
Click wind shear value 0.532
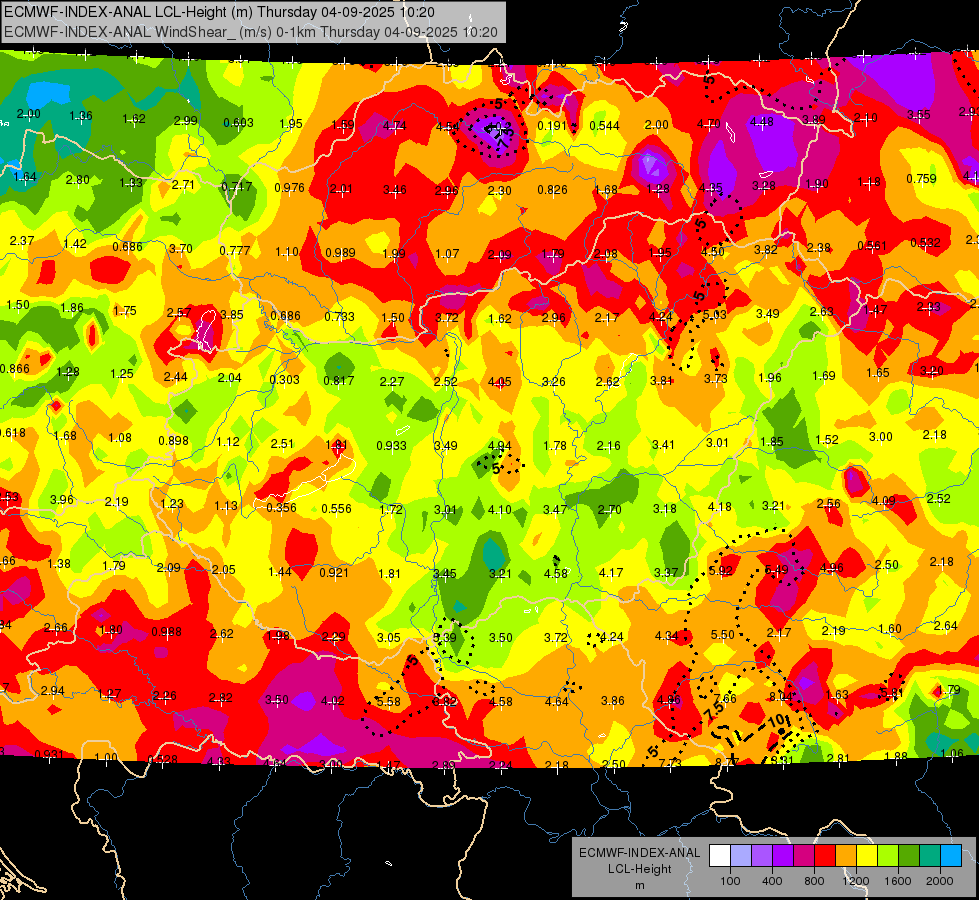[x=925, y=242]
